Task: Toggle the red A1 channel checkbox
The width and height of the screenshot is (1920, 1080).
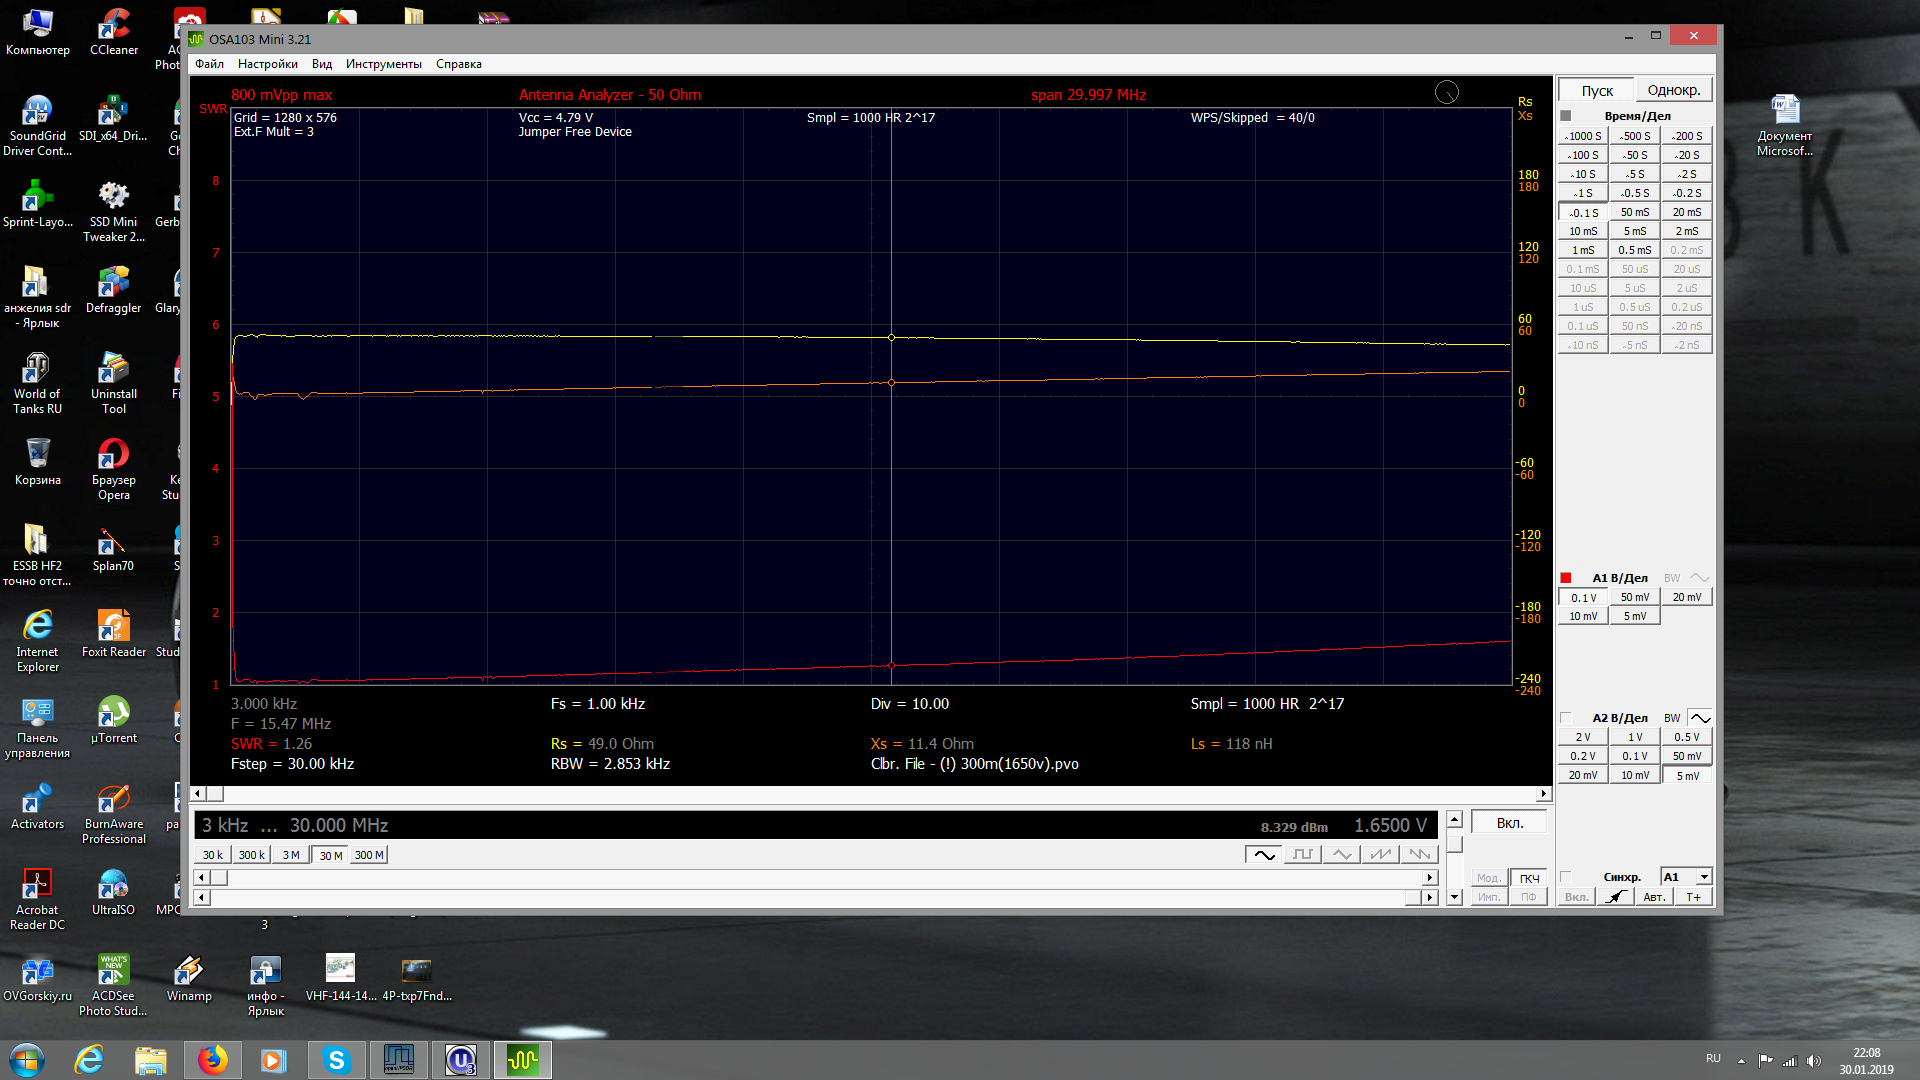Action: 1566,578
